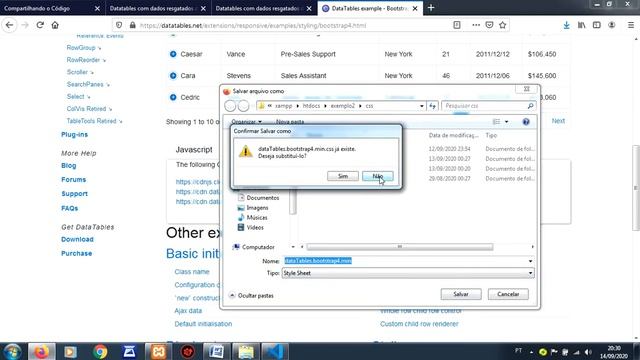Click the padlock site info icon
Image resolution: width=640 pixels, height=360 pixels.
(x=132, y=25)
